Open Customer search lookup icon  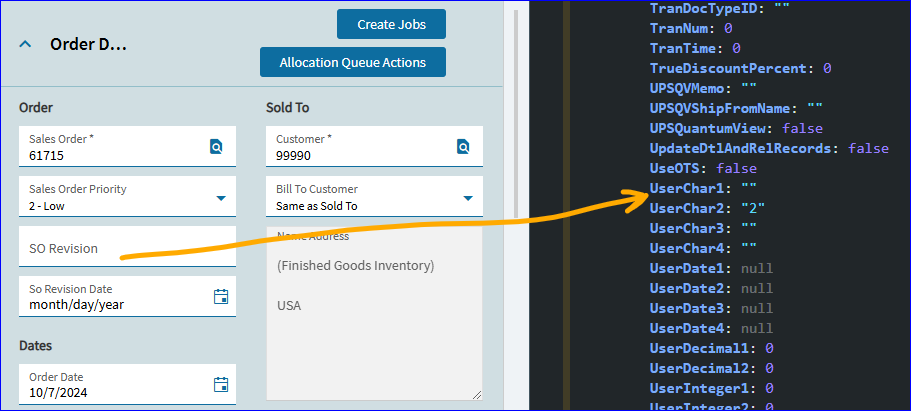tap(463, 146)
